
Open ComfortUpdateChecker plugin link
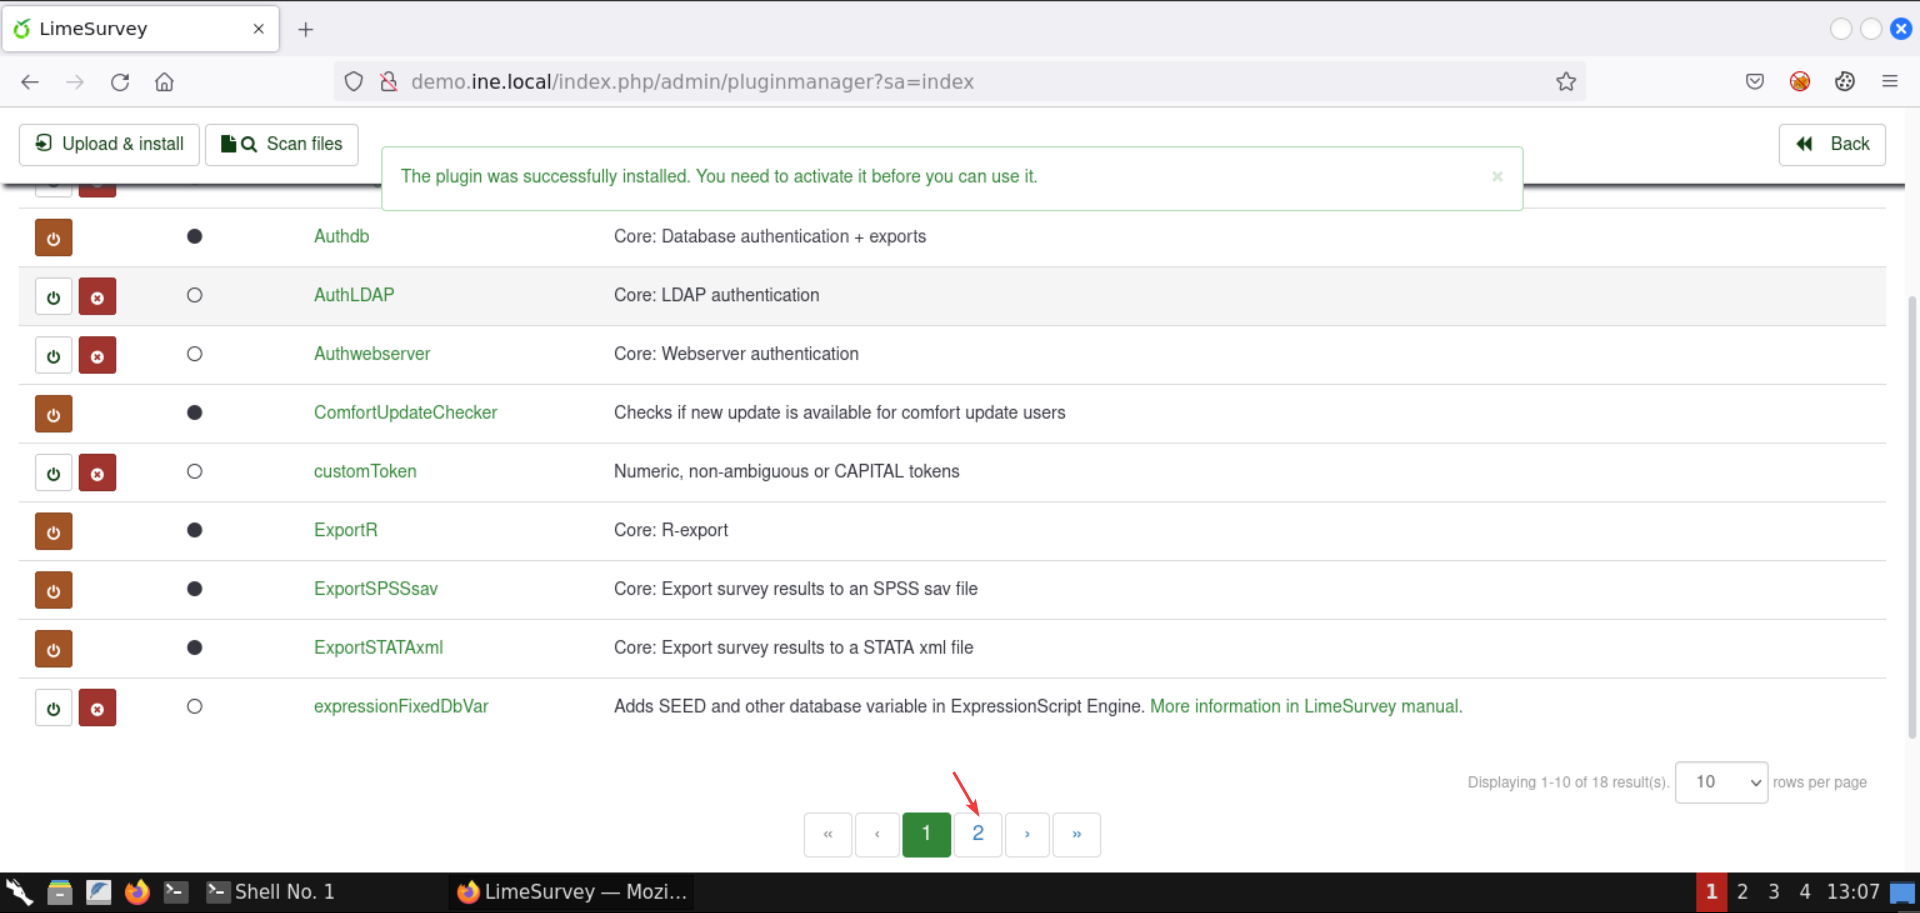tap(405, 412)
